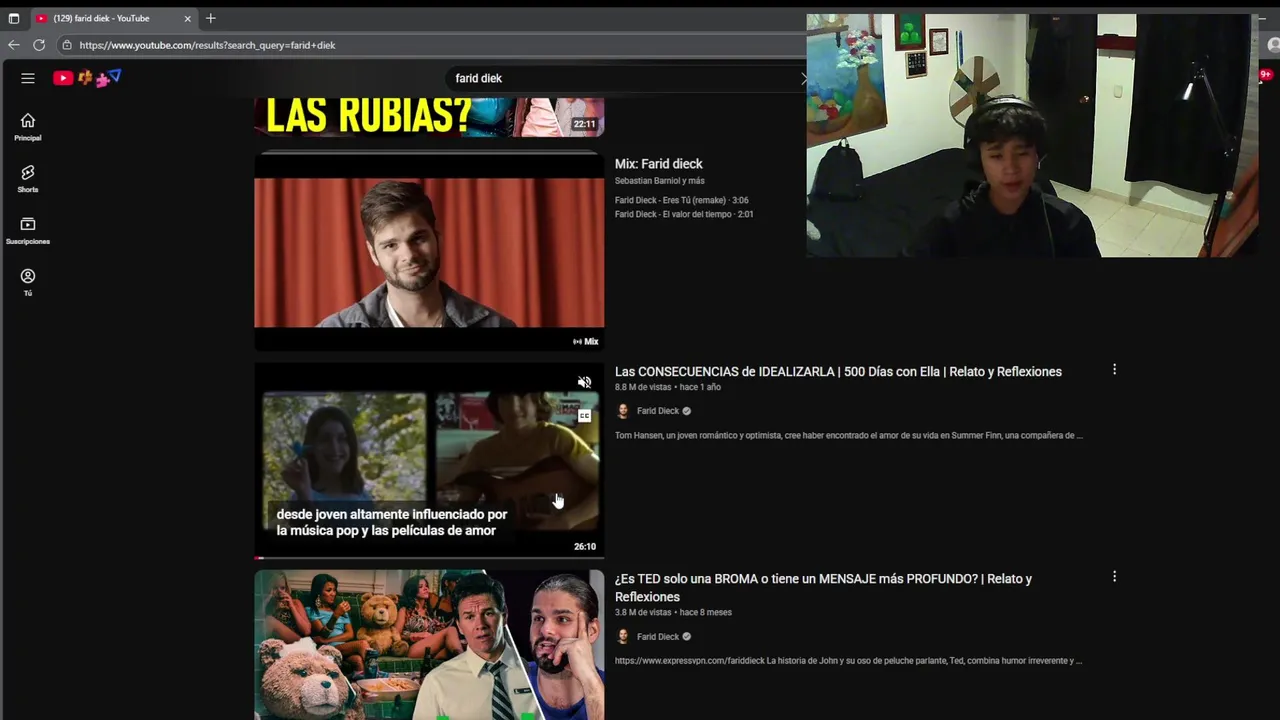The image size is (1280, 720).
Task: Open Las CONSECUENCIAS de IDEALIZARLA title
Action: coord(838,371)
